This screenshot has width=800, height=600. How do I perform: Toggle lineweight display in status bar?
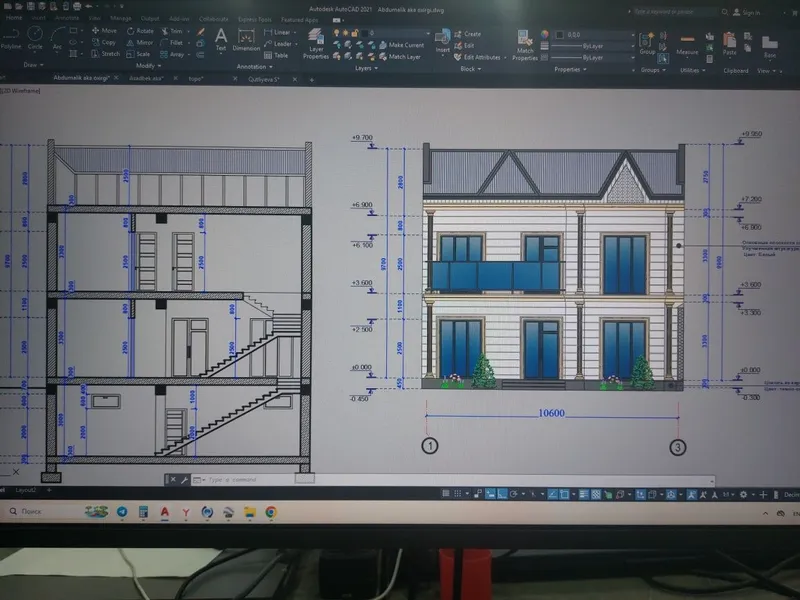pyautogui.click(x=584, y=494)
